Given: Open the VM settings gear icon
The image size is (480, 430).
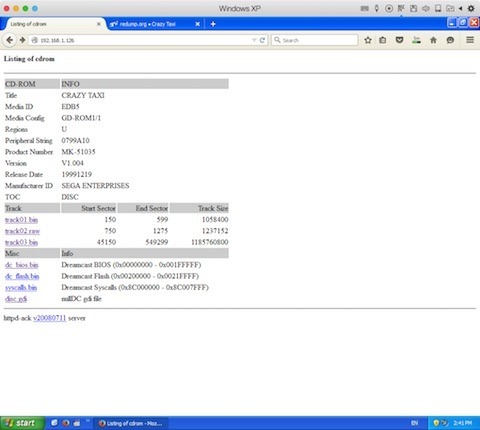Looking at the screenshot, I should [471, 9].
